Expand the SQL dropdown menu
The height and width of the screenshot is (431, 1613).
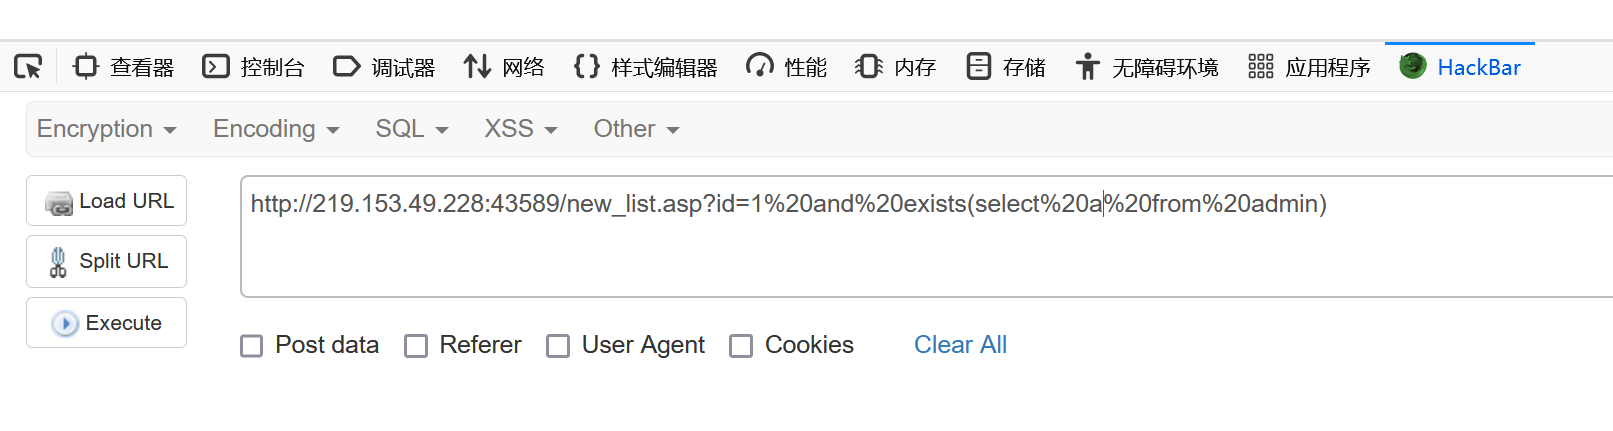click(x=411, y=129)
